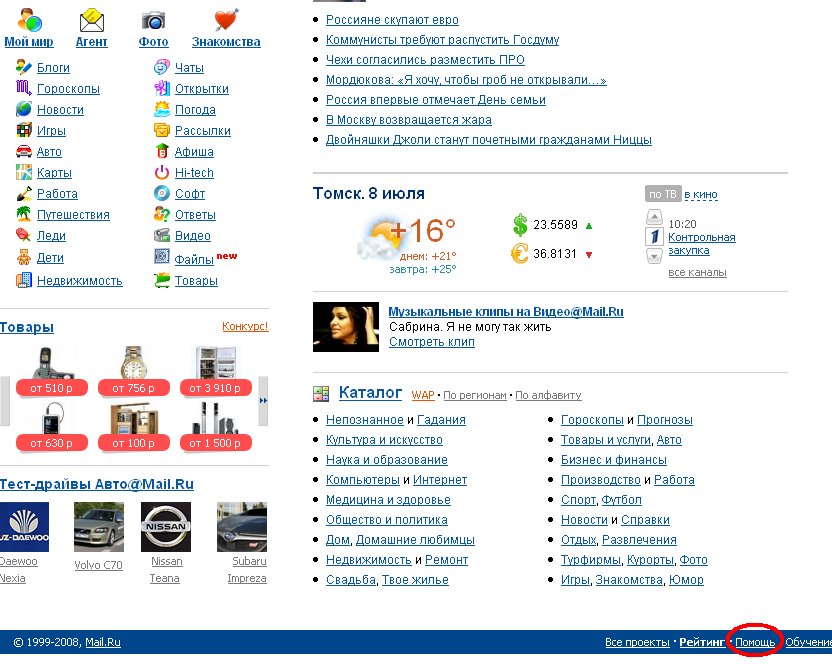Open the Знакомства heart icon
Viewport: 832px width, 664px height.
tap(226, 20)
